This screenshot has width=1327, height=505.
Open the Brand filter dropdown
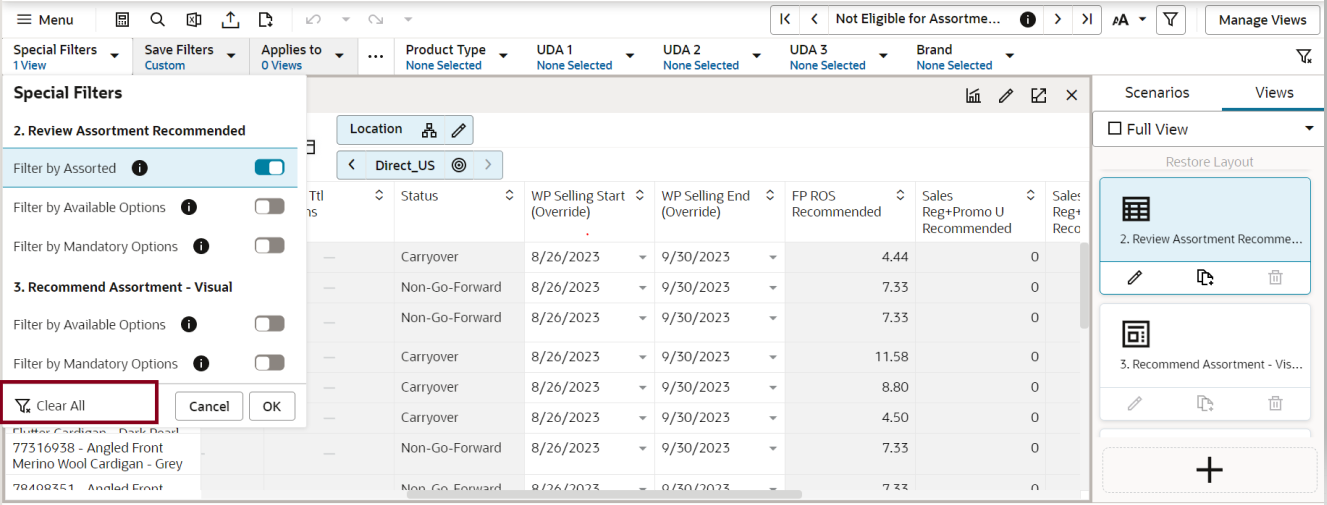[x=1009, y=56]
